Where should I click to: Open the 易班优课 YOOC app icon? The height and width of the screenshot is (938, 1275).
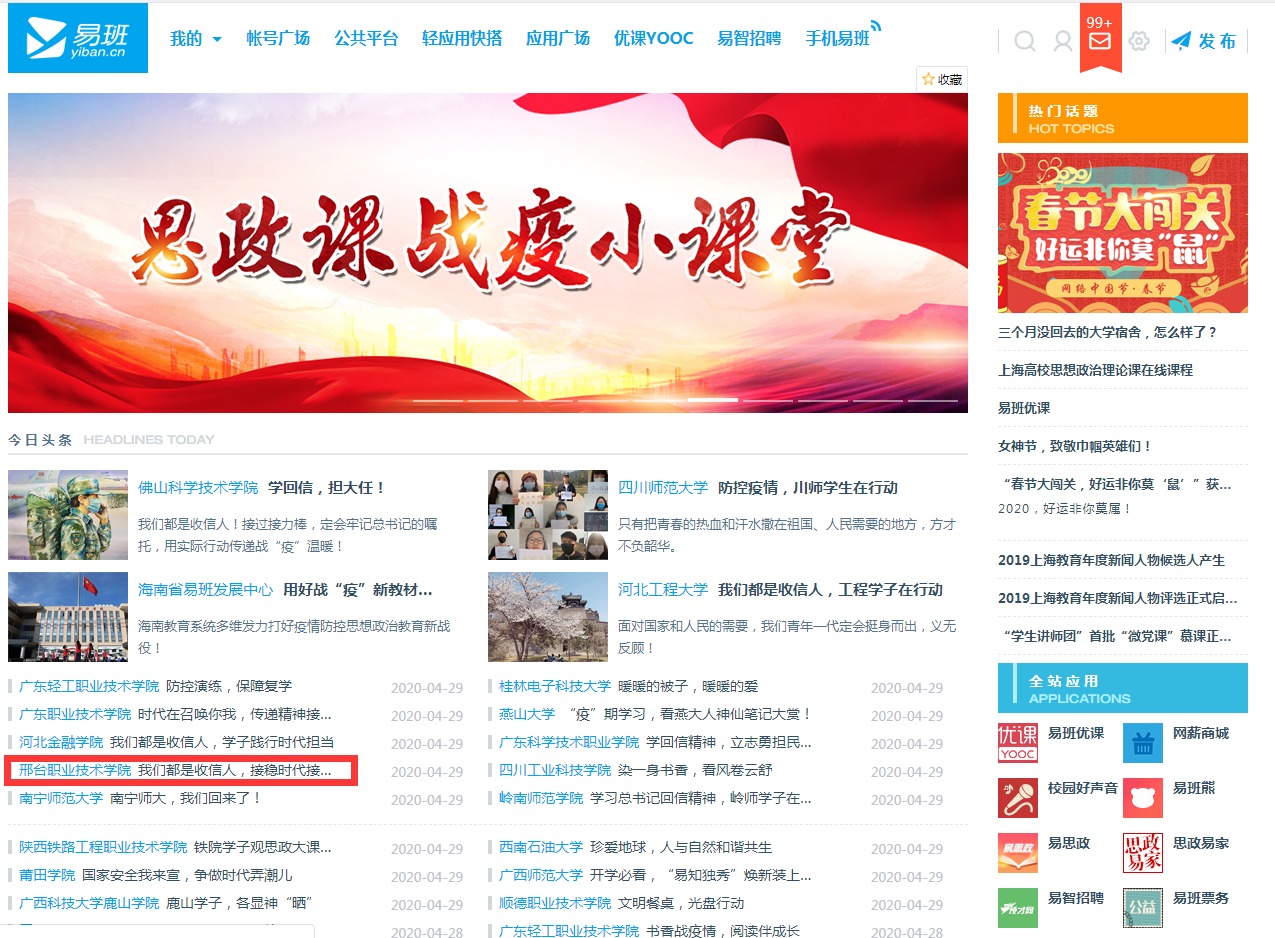[x=1017, y=743]
